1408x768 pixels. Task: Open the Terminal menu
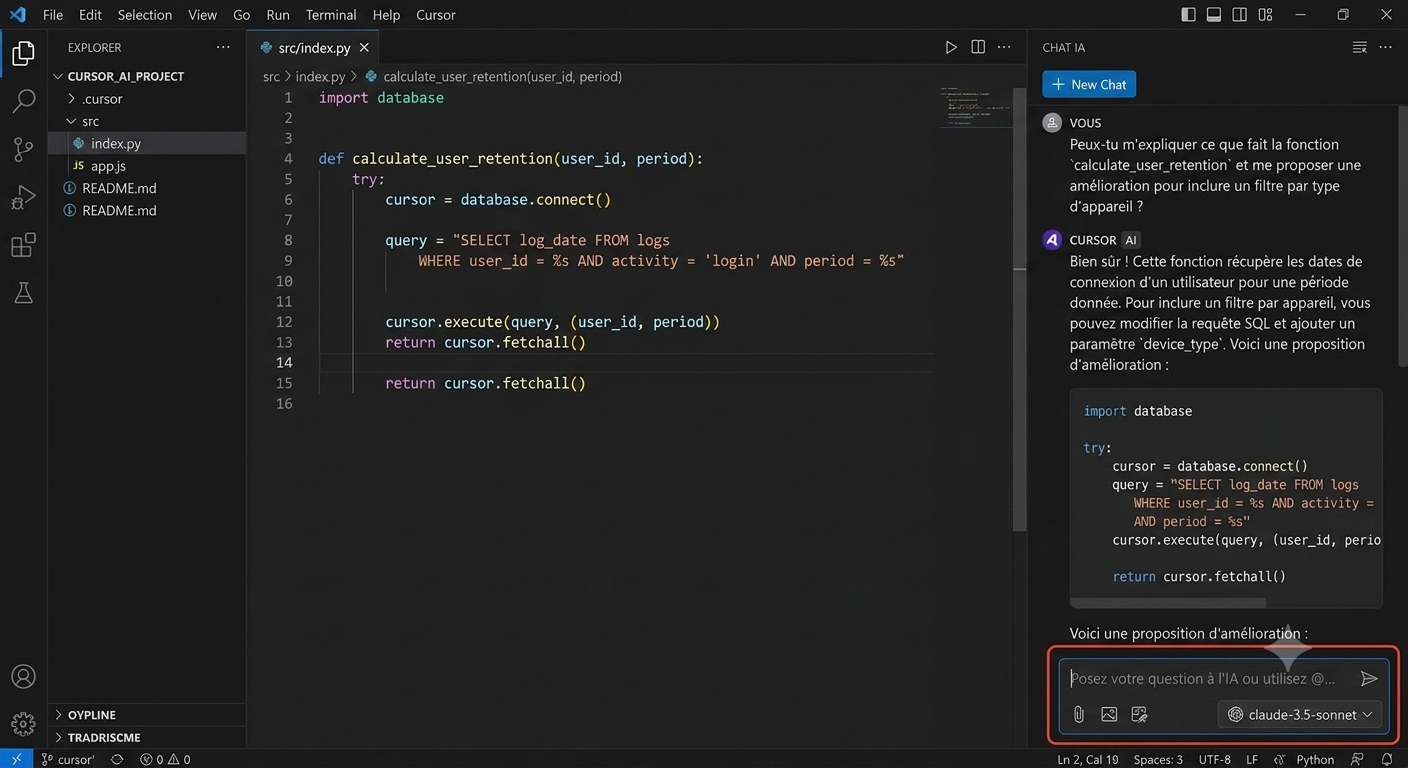pyautogui.click(x=331, y=15)
